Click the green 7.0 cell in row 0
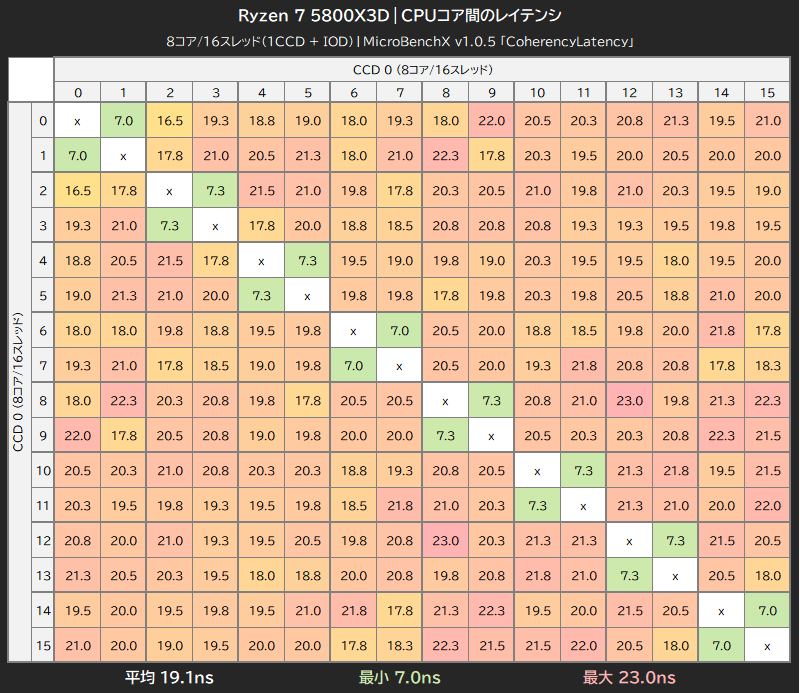Screen dimensions: 800x693 (123, 121)
